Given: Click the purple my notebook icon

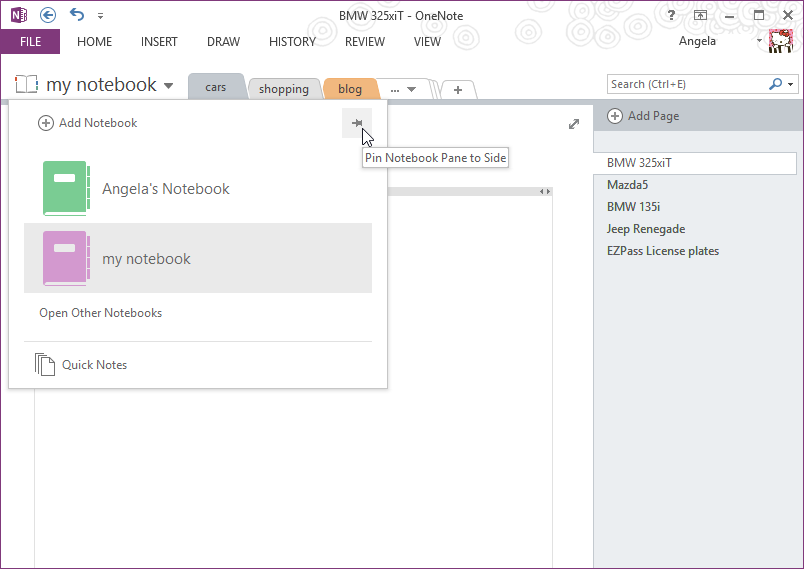Looking at the screenshot, I should [x=67, y=258].
